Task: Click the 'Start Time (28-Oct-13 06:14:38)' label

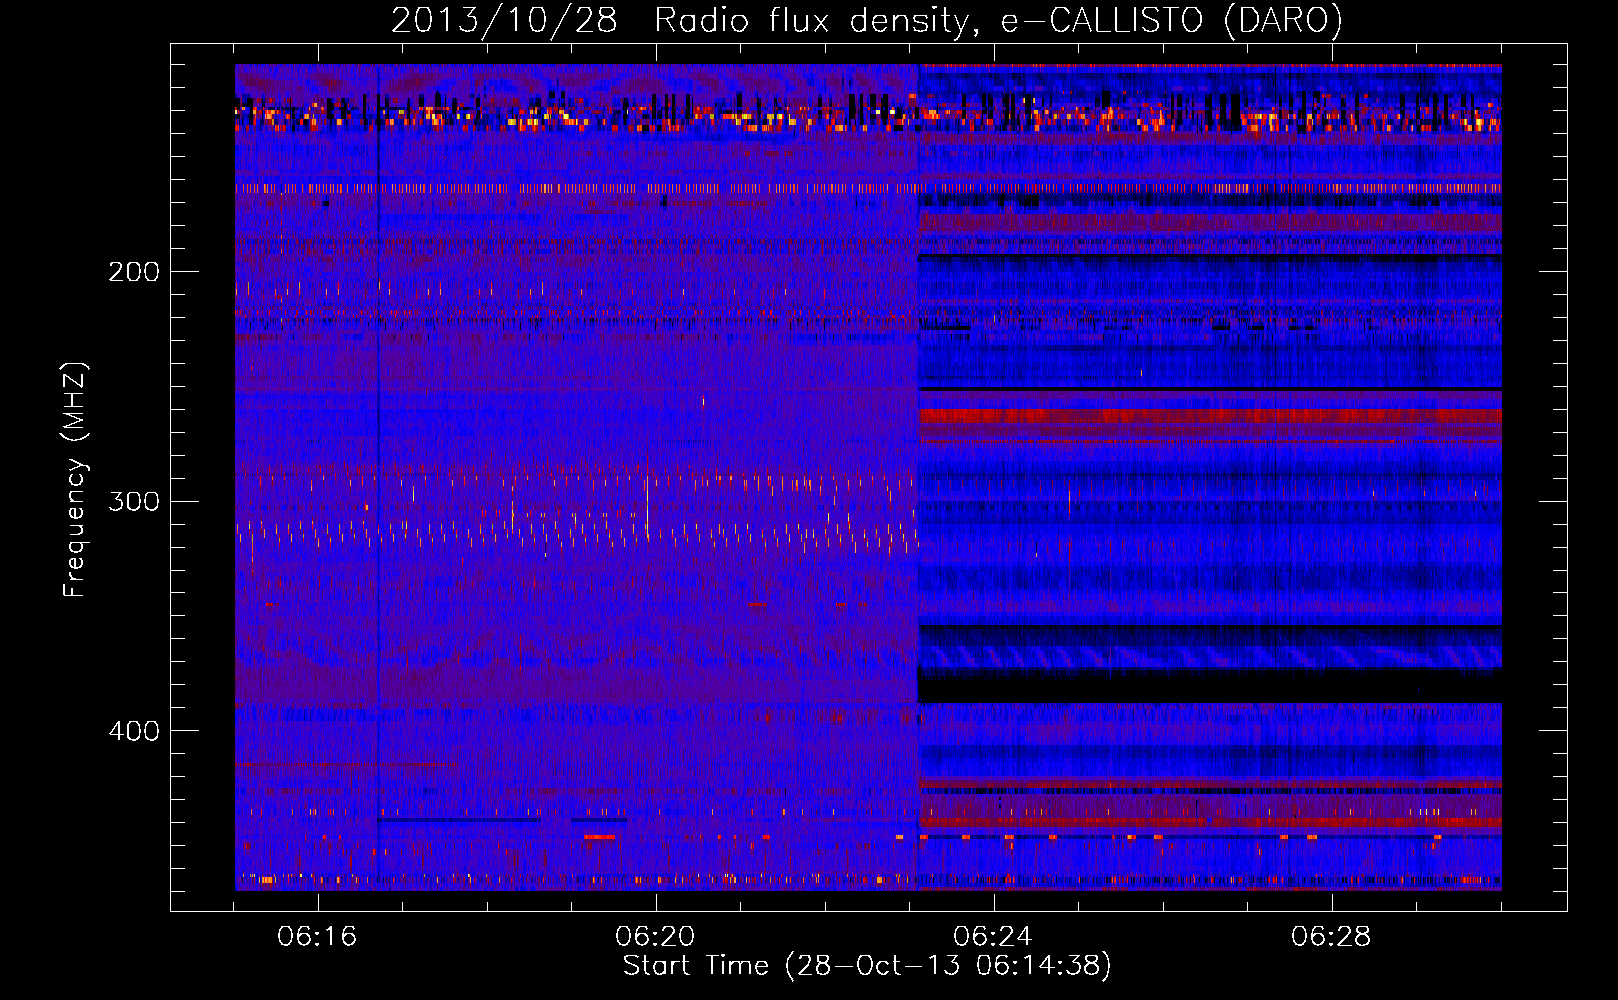Action: click(867, 966)
